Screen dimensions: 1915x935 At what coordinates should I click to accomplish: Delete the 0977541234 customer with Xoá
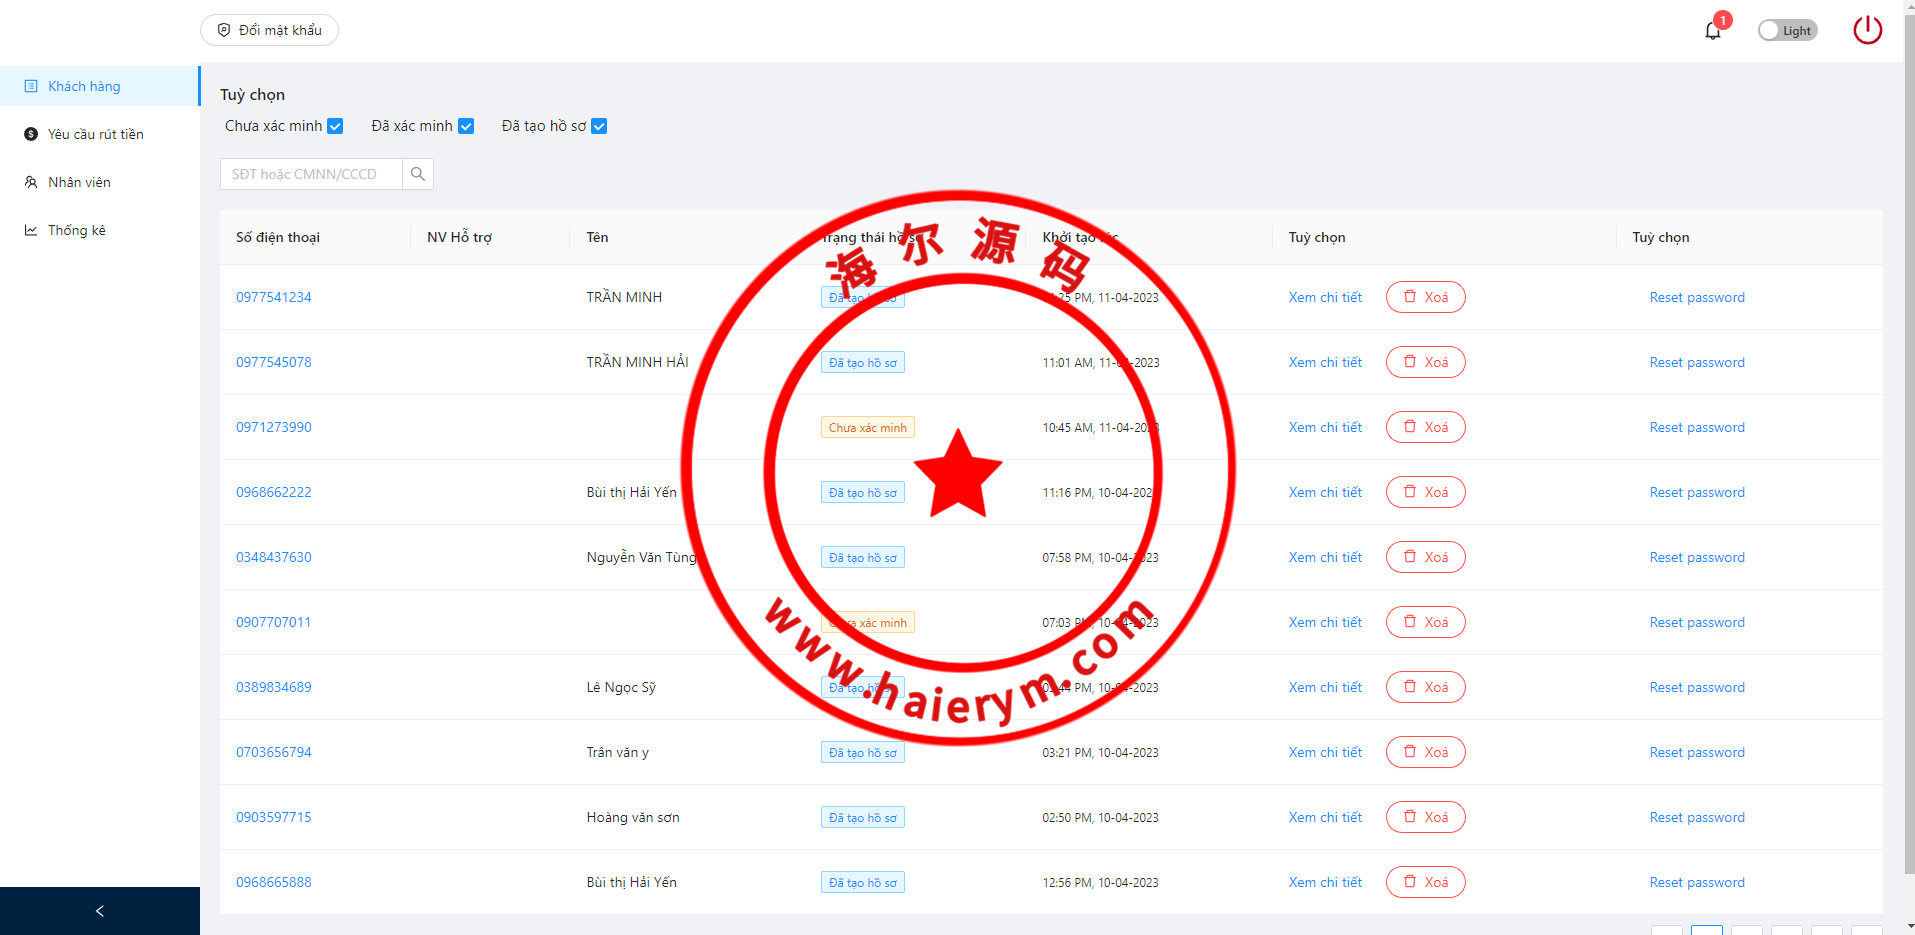[1425, 297]
